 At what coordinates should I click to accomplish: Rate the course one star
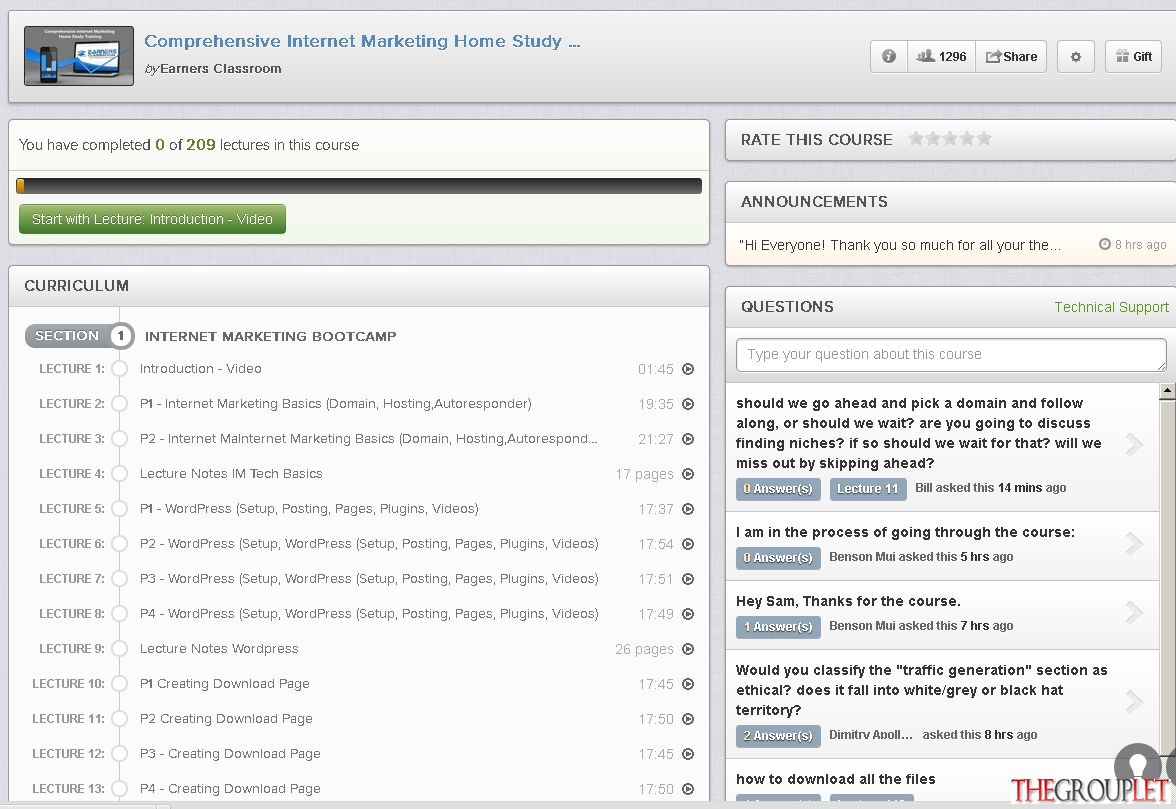916,139
